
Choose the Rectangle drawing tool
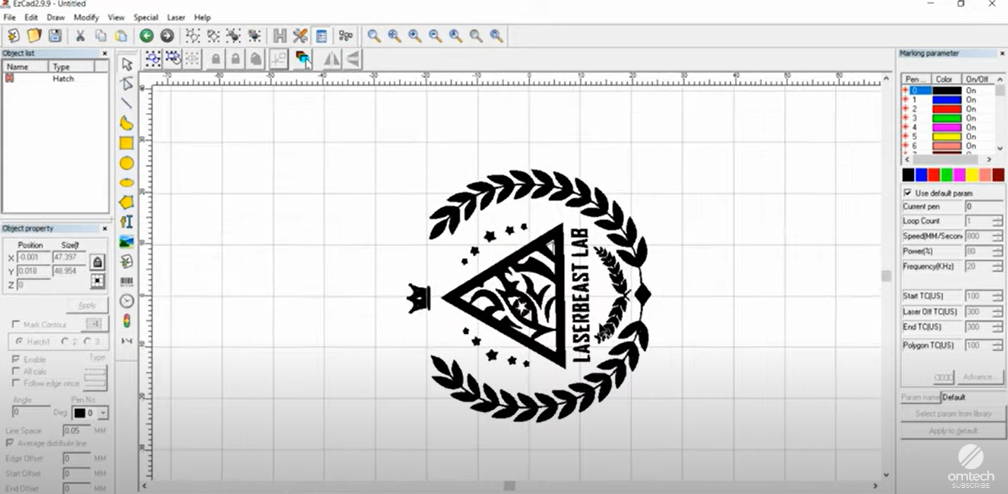click(127, 143)
